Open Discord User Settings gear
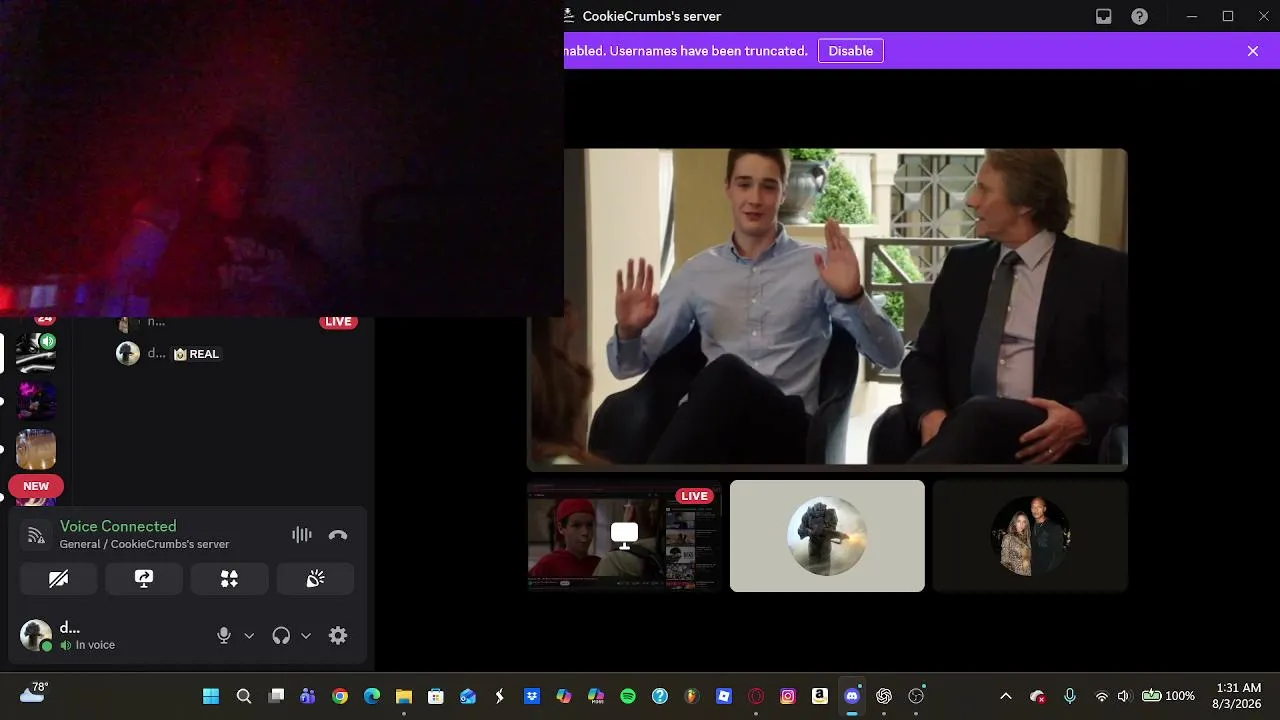The image size is (1280, 720). tap(338, 636)
